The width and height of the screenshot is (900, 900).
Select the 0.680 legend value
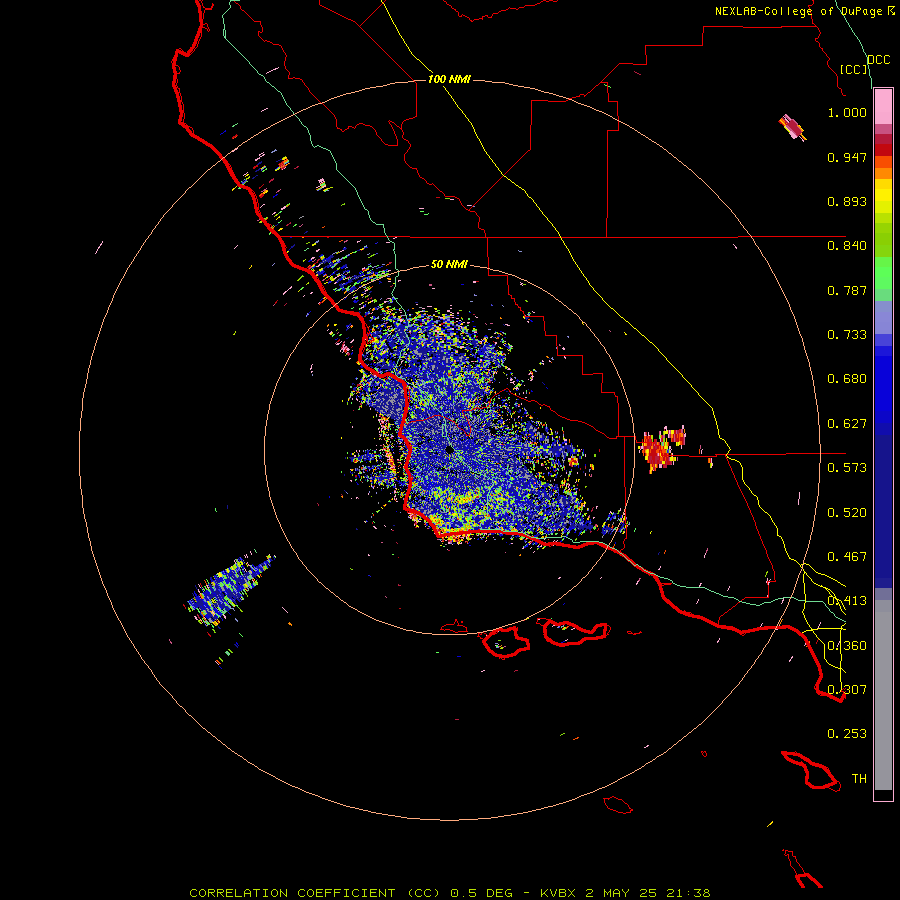tap(847, 379)
